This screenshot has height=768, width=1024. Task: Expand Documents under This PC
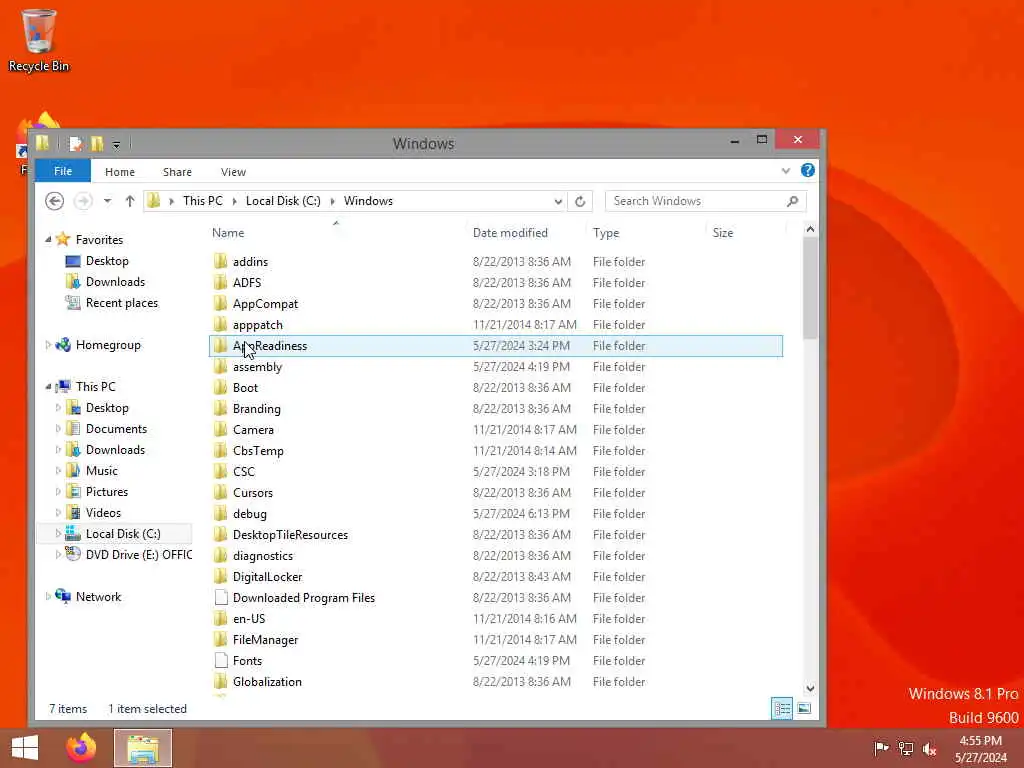point(58,429)
